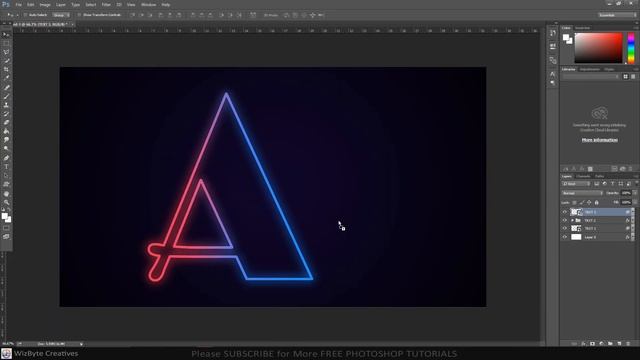Select the Paint Bucket tool

tap(6, 131)
